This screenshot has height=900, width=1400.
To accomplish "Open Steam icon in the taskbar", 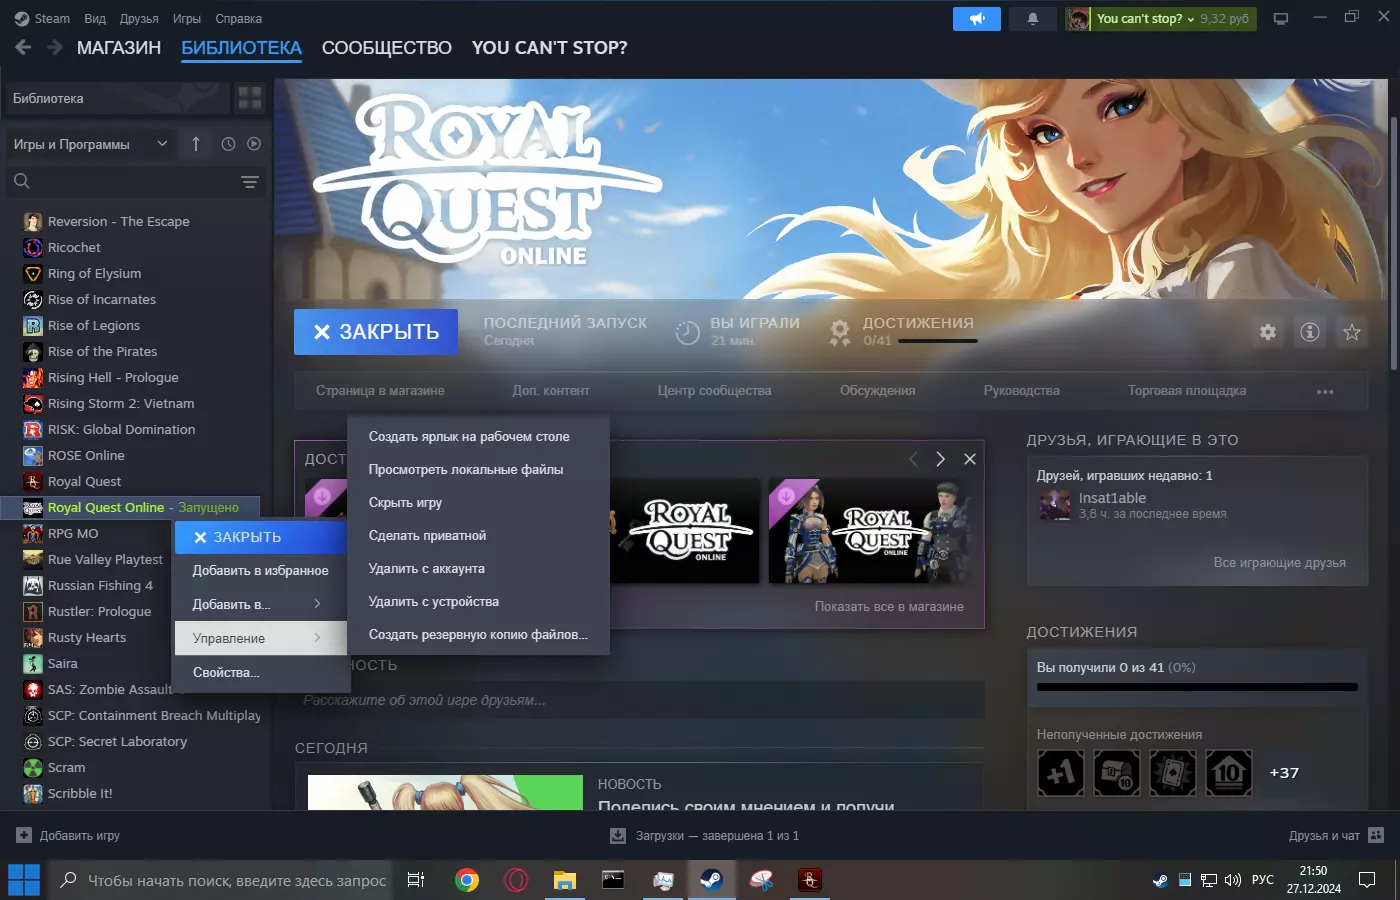I will point(712,880).
